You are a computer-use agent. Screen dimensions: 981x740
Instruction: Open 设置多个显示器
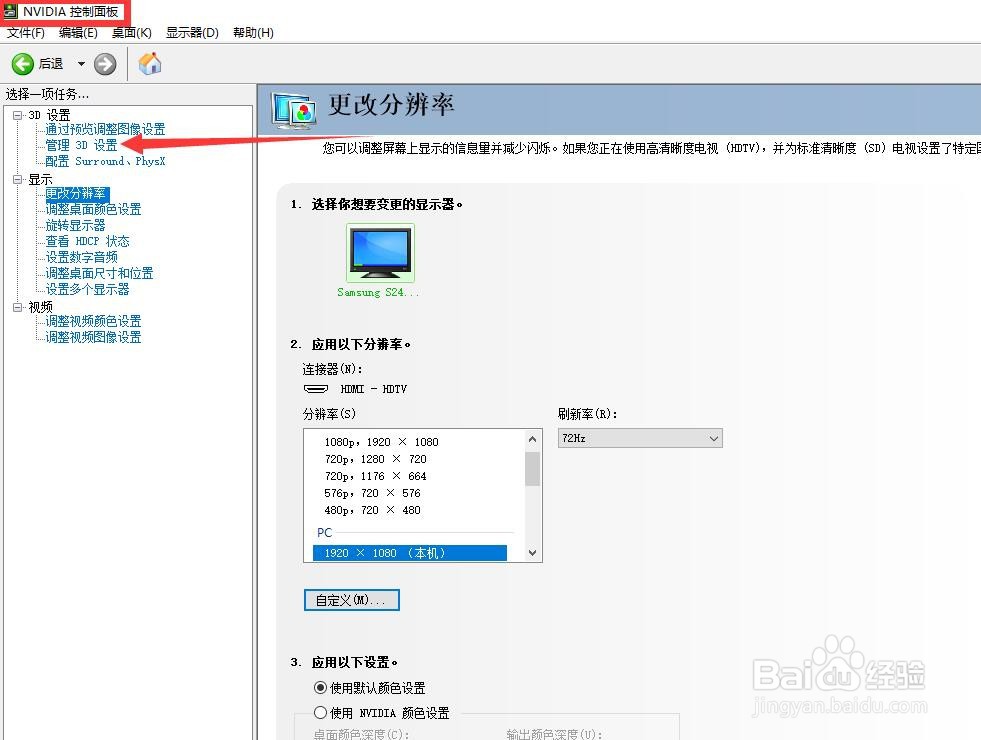coord(87,289)
